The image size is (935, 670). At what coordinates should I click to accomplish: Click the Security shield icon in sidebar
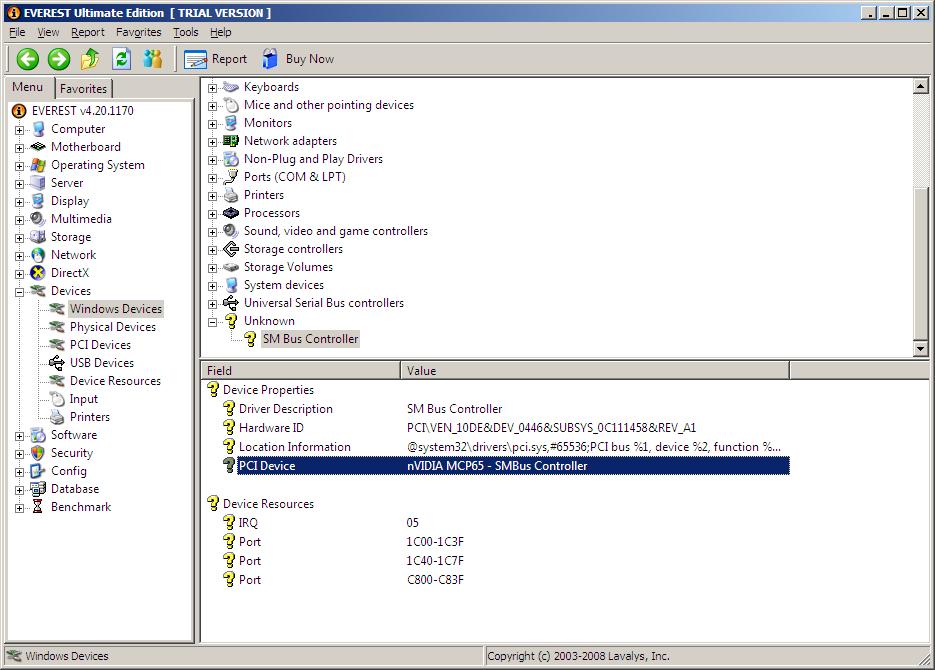coord(38,453)
